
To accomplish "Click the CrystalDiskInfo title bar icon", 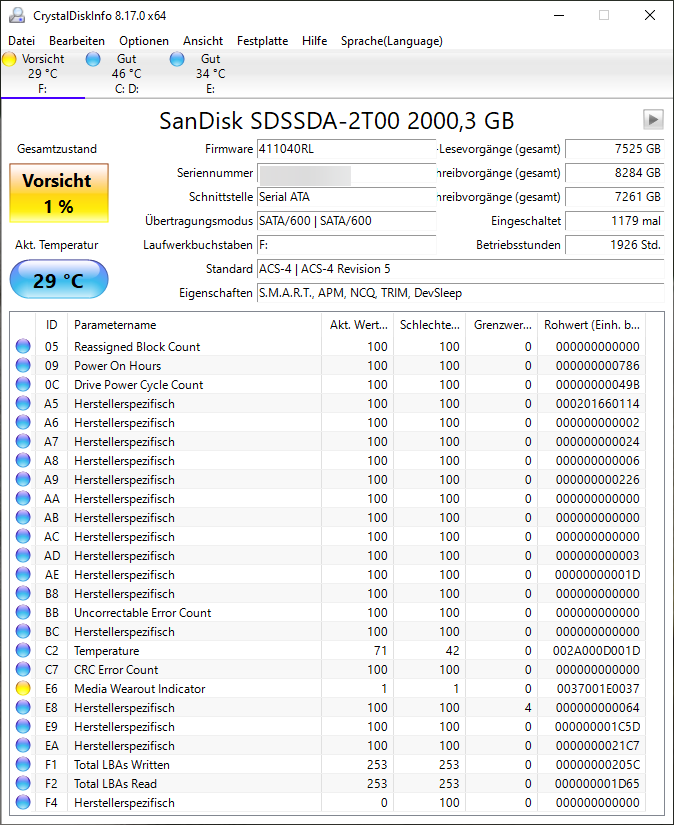I will pyautogui.click(x=17, y=15).
